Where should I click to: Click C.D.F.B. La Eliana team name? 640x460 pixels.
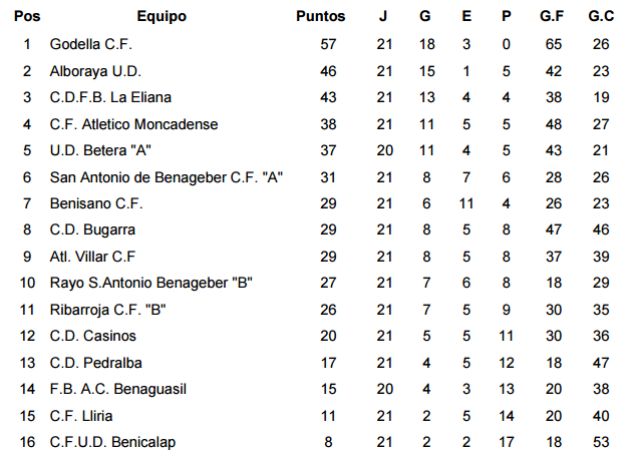110,98
